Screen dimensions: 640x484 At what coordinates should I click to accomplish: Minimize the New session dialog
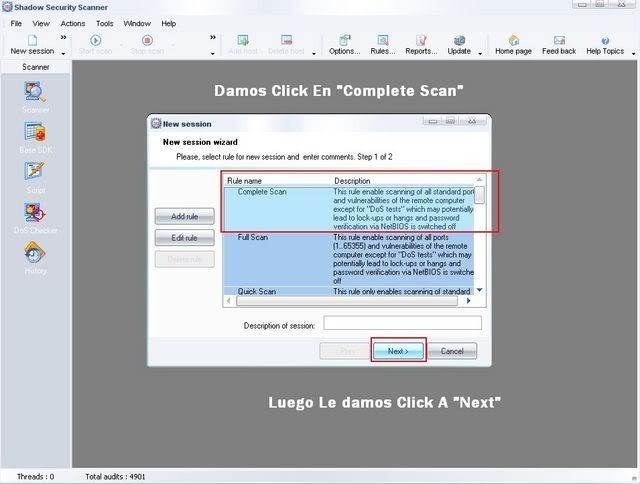click(433, 121)
